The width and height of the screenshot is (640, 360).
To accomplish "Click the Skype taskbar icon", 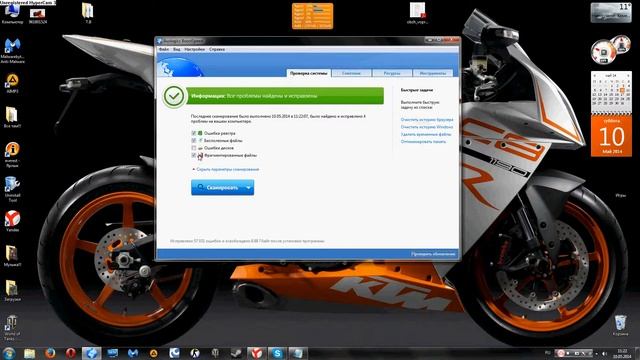I will (277, 353).
